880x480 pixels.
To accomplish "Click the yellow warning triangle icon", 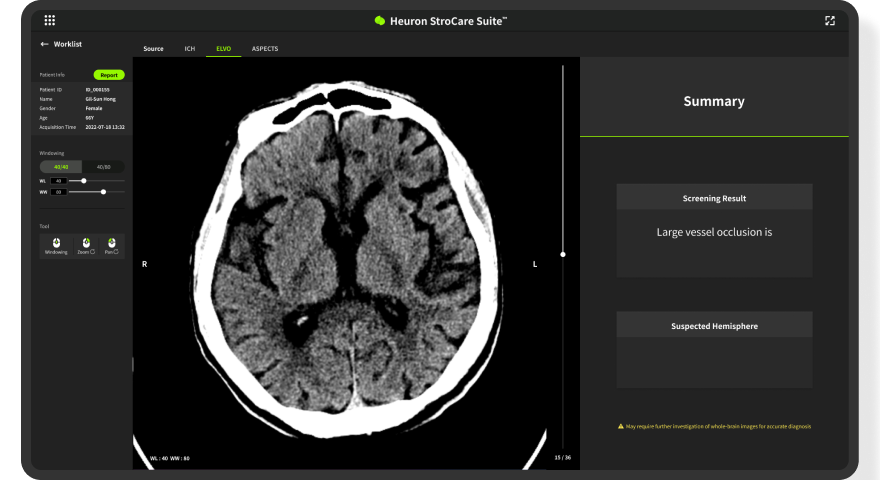I will (x=621, y=426).
